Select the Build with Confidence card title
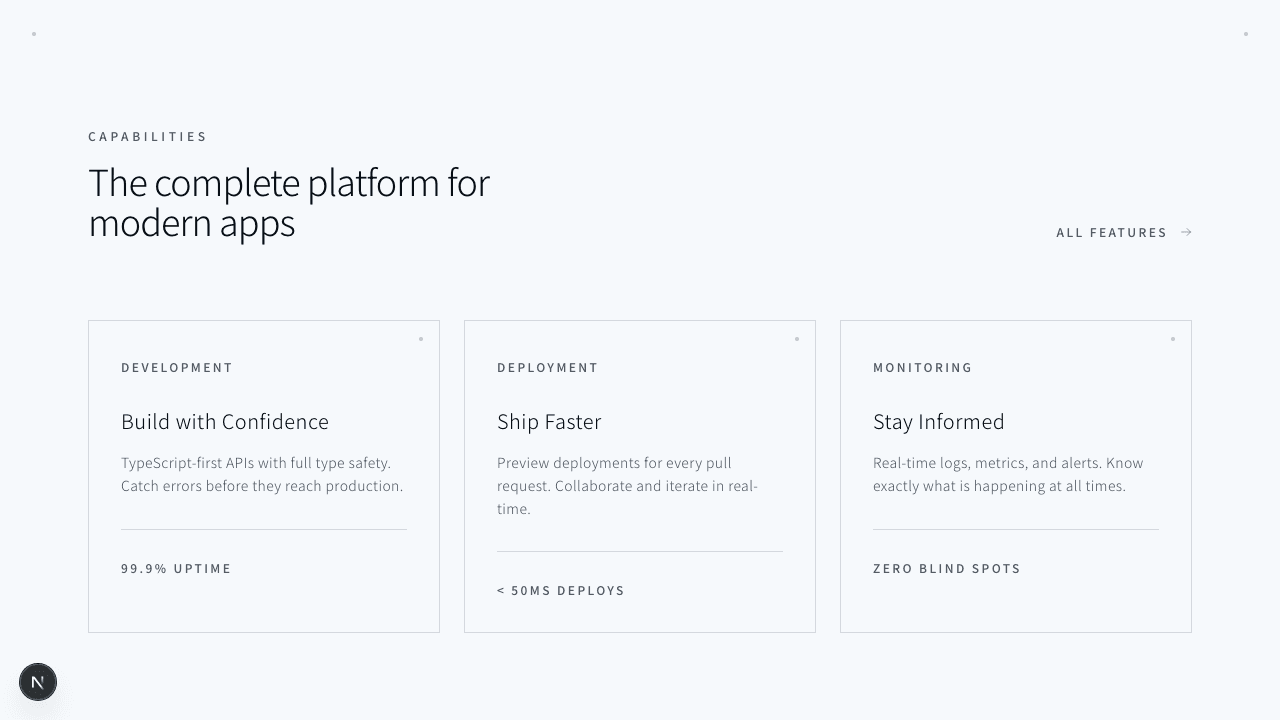The height and width of the screenshot is (720, 1280). [x=225, y=422]
